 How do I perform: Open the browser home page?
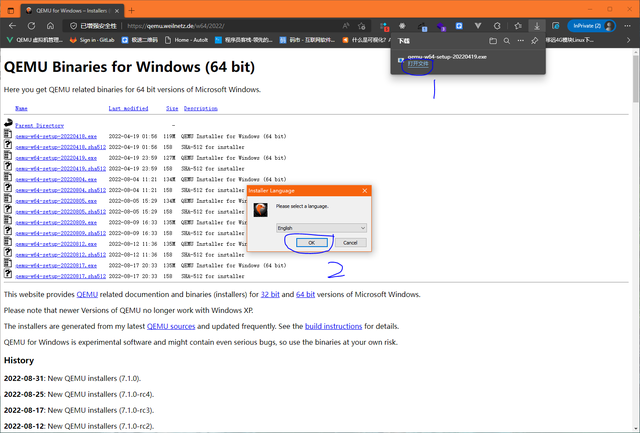[50, 26]
